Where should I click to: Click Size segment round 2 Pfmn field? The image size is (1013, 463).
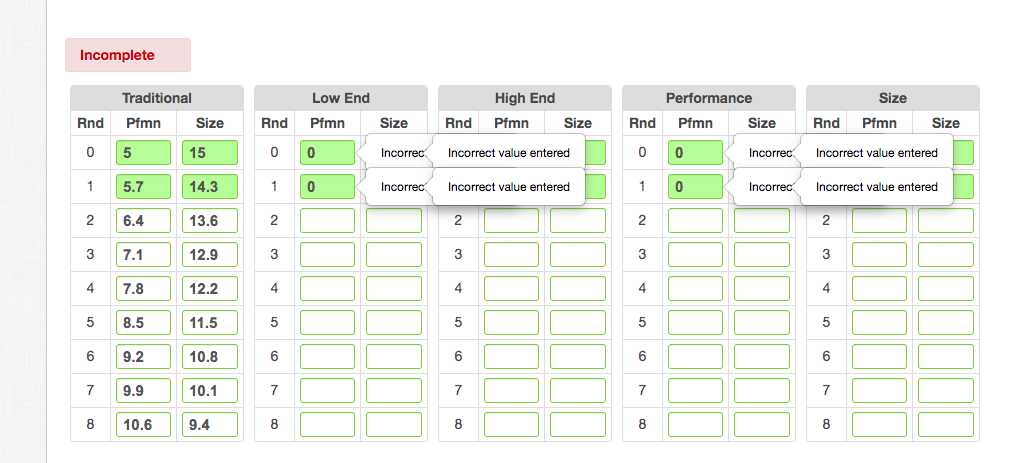880,221
